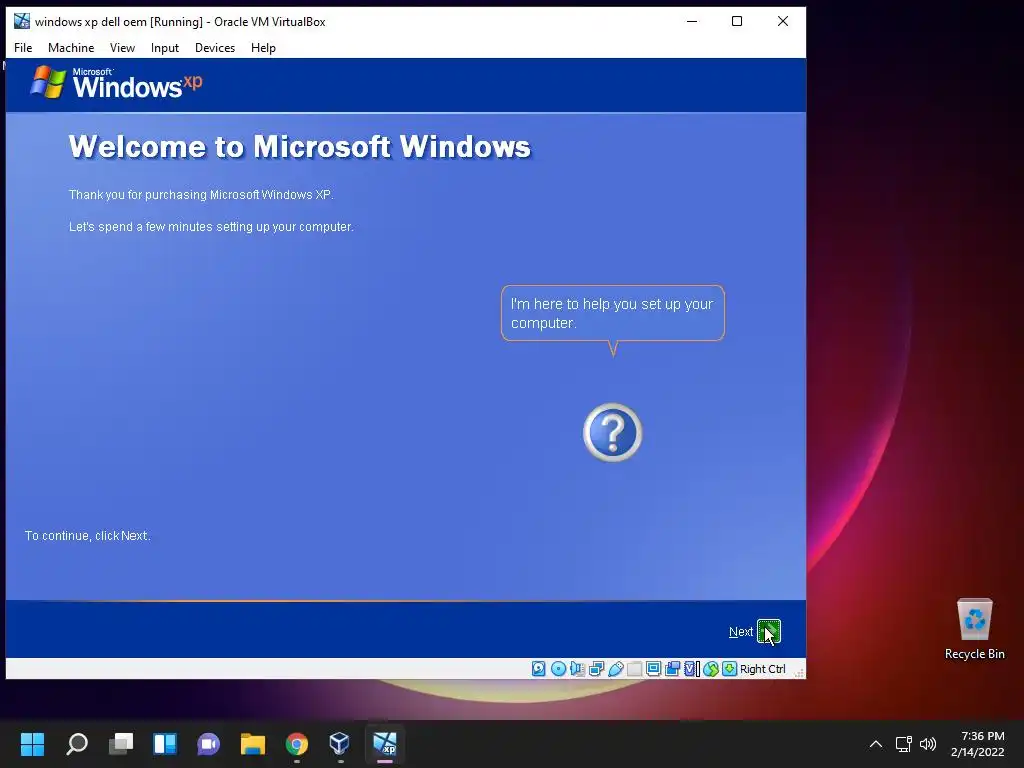Click the question mark help assistant icon
This screenshot has width=1024, height=768.
tap(613, 432)
